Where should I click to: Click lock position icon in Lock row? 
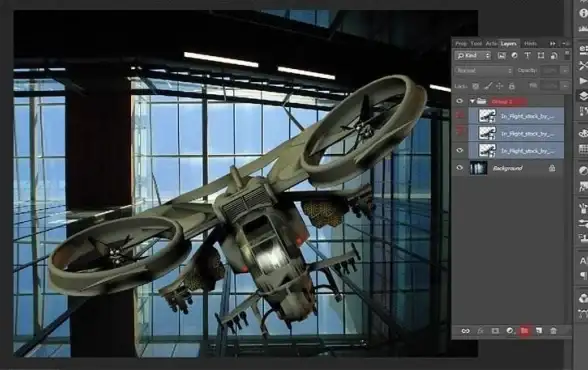(x=500, y=86)
